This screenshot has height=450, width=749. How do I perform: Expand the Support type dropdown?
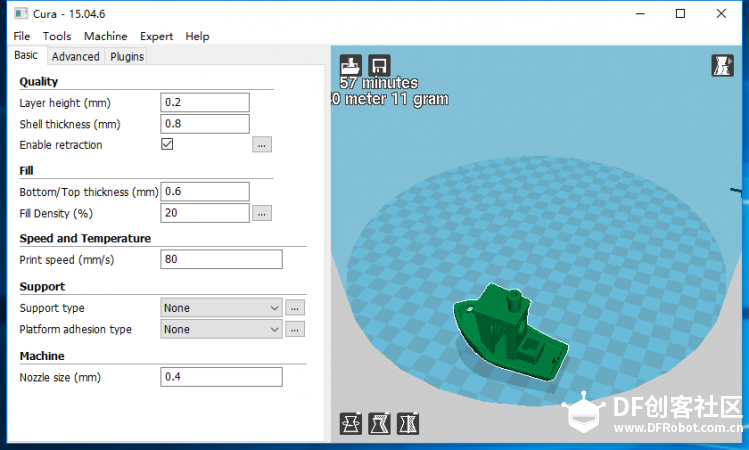coord(221,308)
